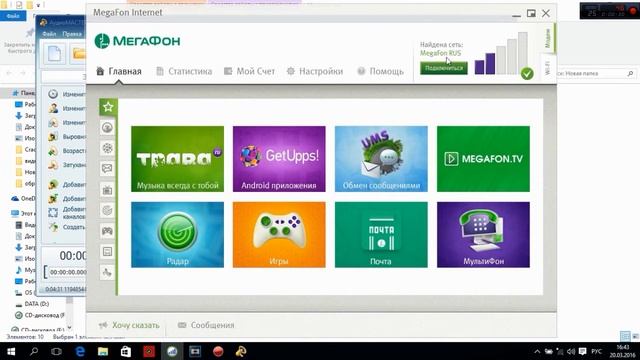Open the Мой Счет tab
640x360 pixels.
[x=249, y=71]
